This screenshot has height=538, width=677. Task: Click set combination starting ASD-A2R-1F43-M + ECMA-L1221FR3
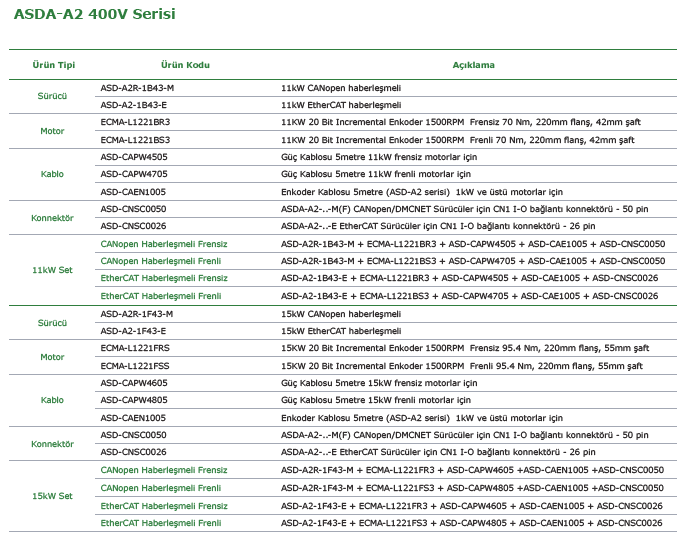(x=472, y=470)
